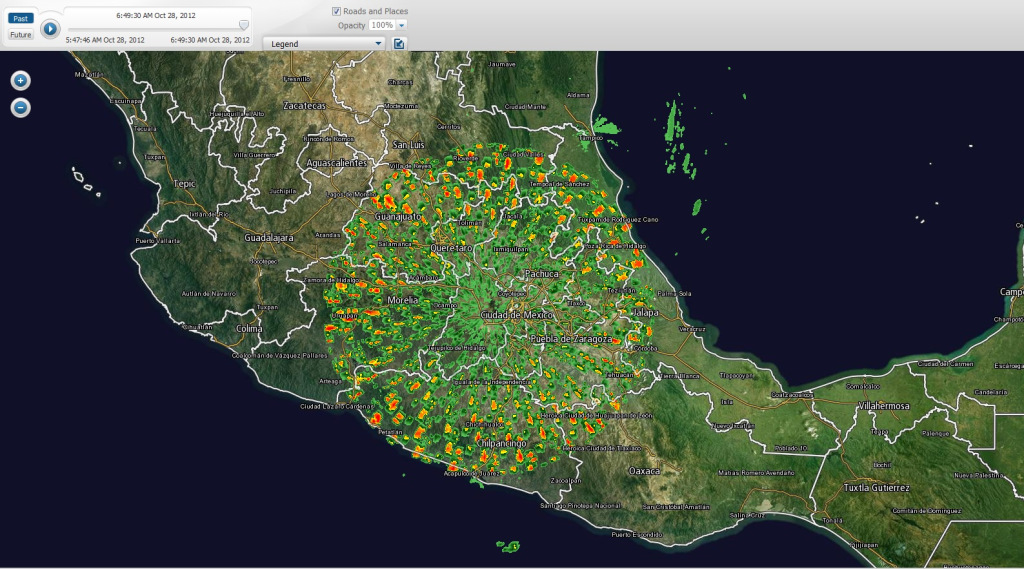Click the Guadalajara map label

click(x=269, y=238)
